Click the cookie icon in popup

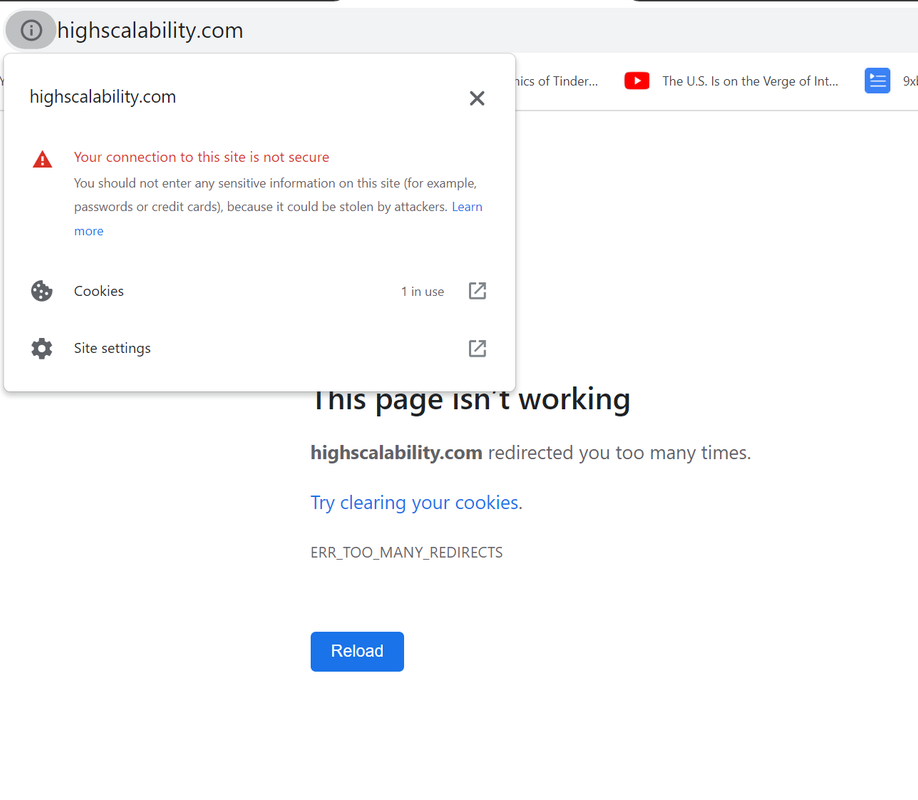(x=42, y=291)
